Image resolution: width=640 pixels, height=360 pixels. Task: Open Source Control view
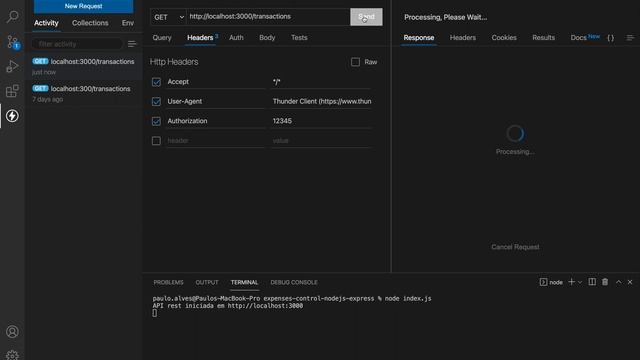[12, 42]
